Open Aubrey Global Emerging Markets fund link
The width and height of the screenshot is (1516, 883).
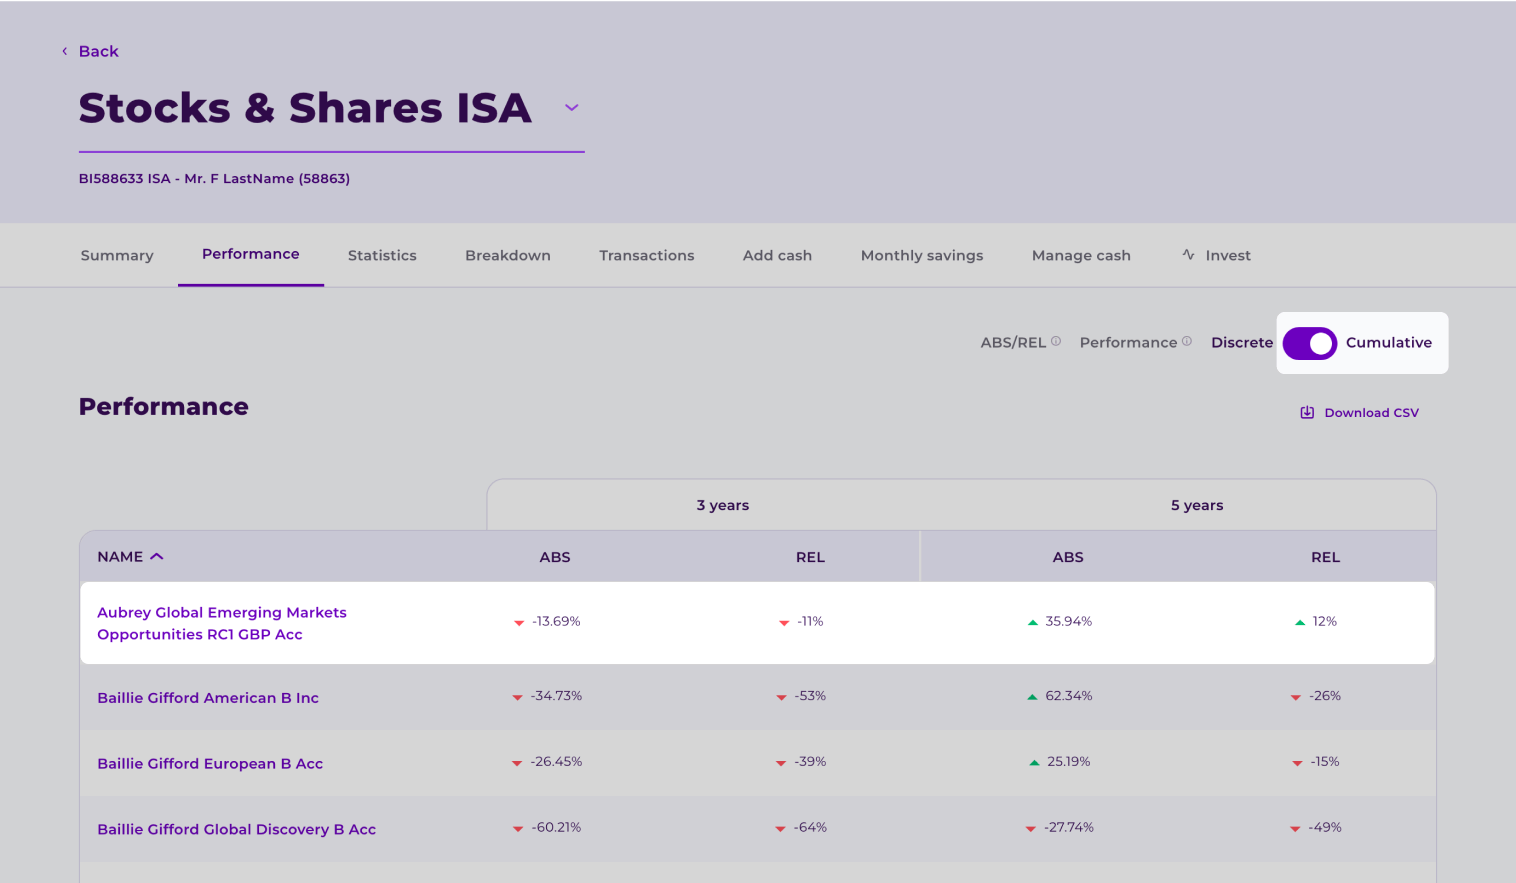[x=222, y=623]
